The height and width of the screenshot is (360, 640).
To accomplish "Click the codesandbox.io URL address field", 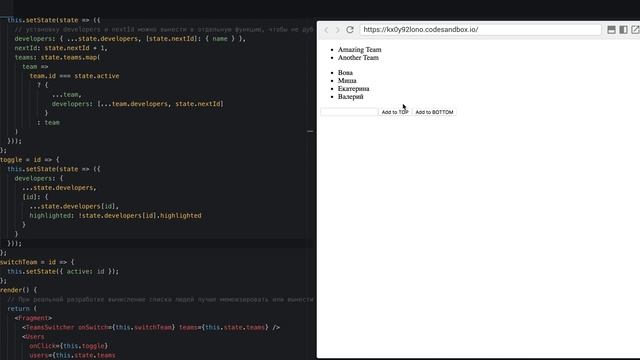I will (480, 30).
